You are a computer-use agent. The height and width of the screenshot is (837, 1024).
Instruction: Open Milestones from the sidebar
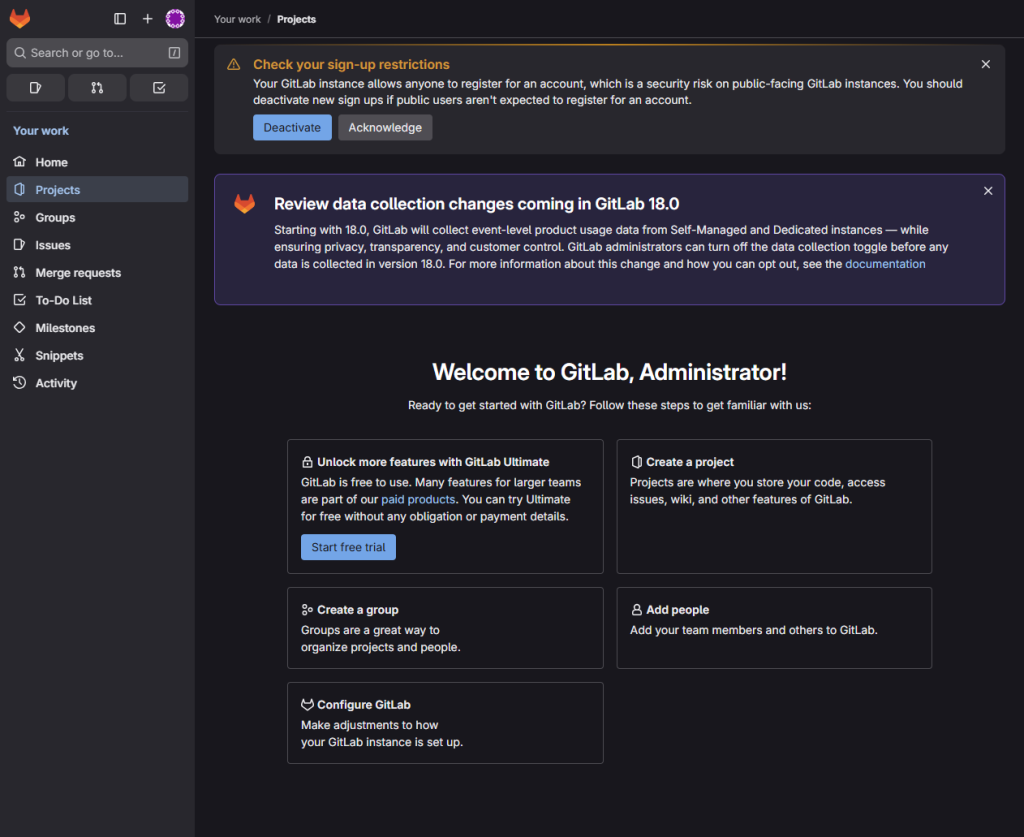click(65, 328)
